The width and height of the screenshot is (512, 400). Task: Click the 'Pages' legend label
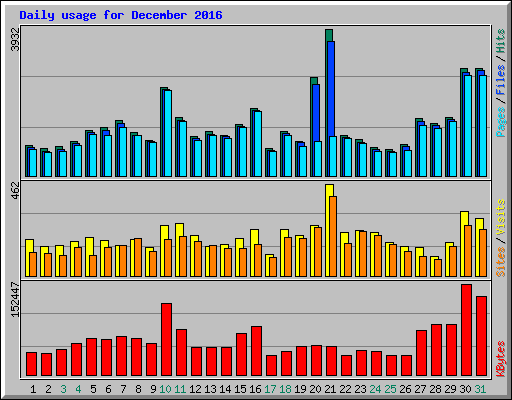(x=501, y=122)
